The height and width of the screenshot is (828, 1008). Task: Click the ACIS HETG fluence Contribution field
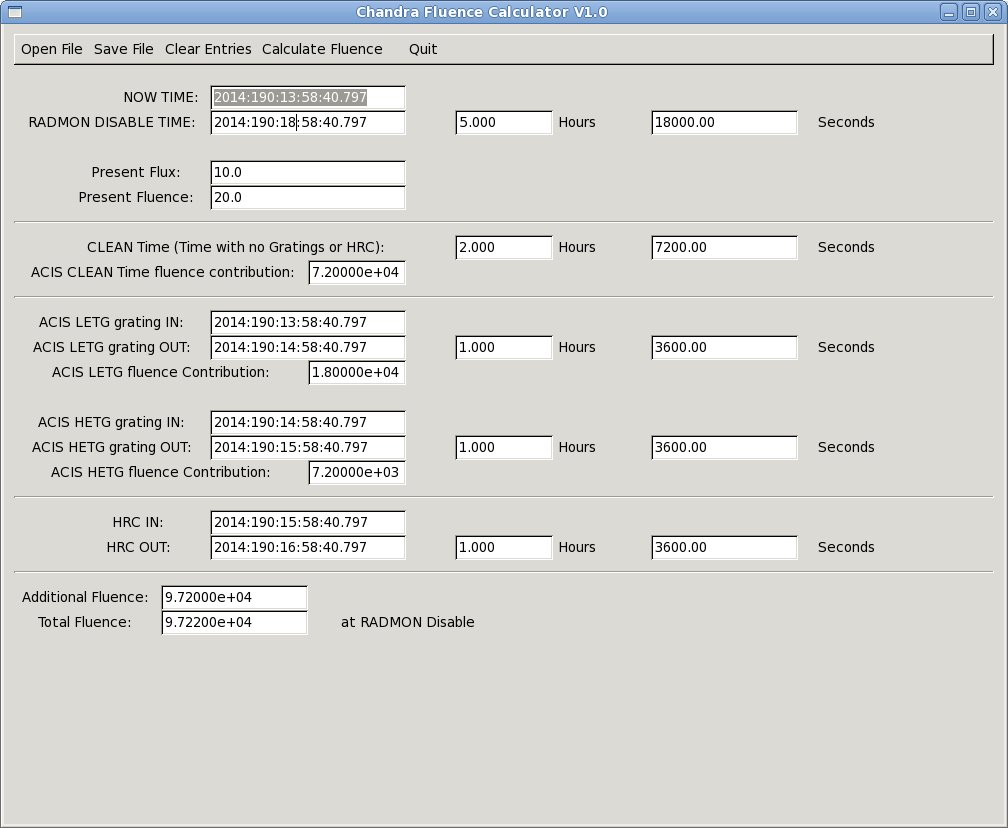click(356, 472)
